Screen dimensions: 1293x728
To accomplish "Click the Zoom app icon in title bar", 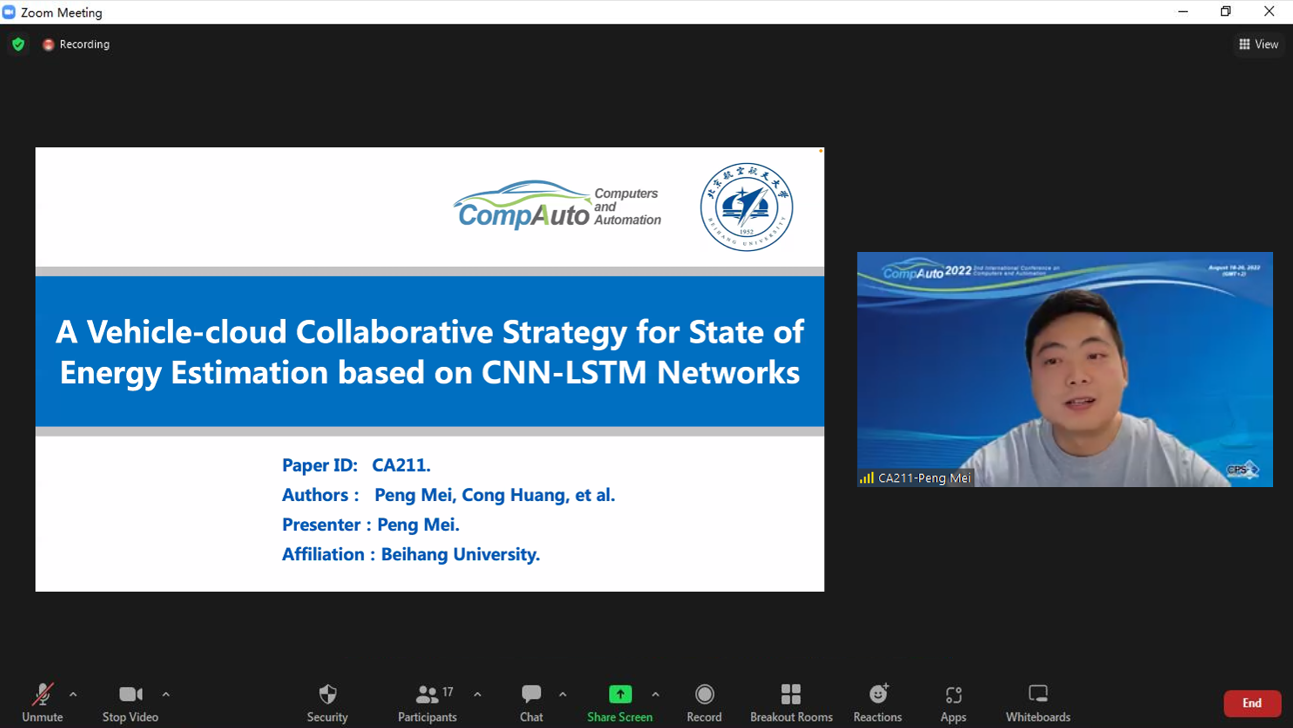I will click(x=9, y=12).
